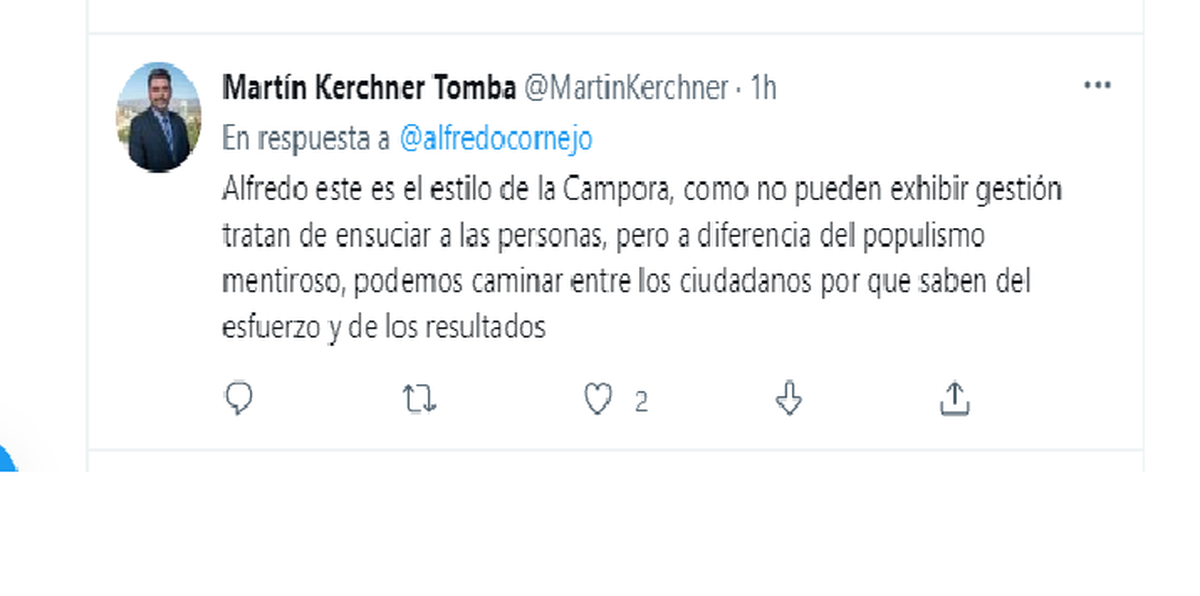
Task: Click the downward arrow icon under the tweet
Action: coord(789,399)
